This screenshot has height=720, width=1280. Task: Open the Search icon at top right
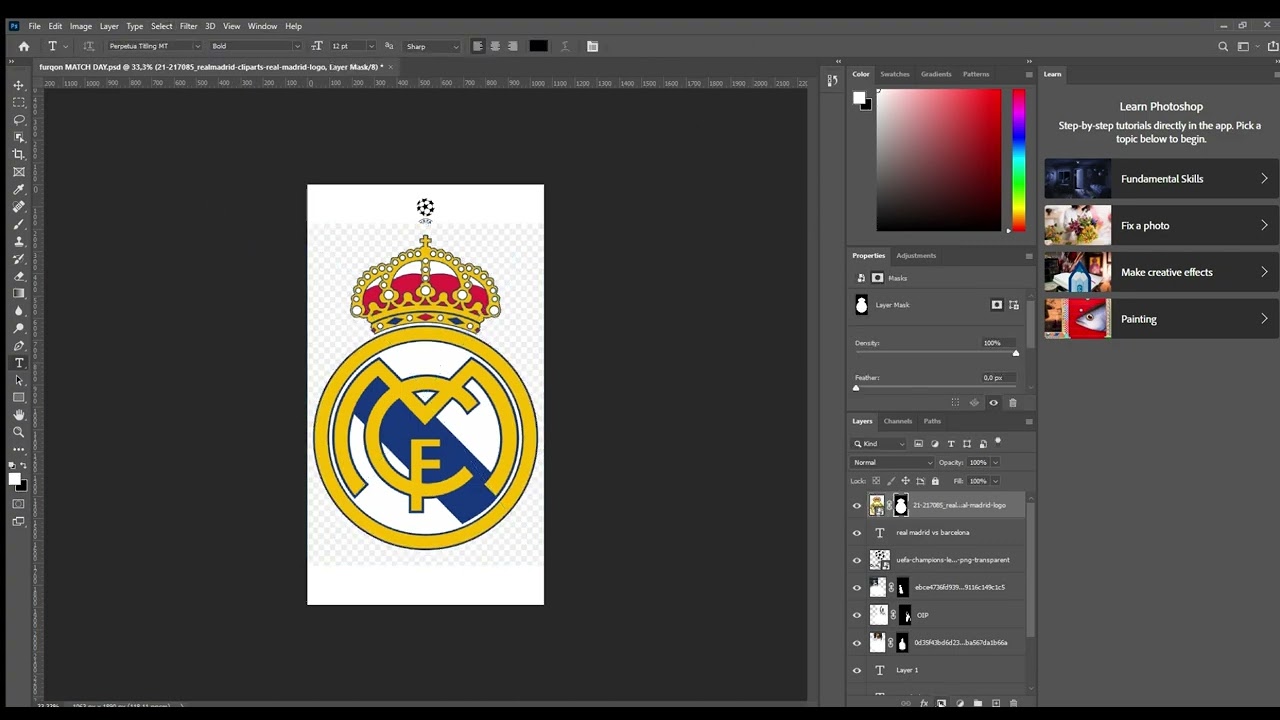[1223, 46]
